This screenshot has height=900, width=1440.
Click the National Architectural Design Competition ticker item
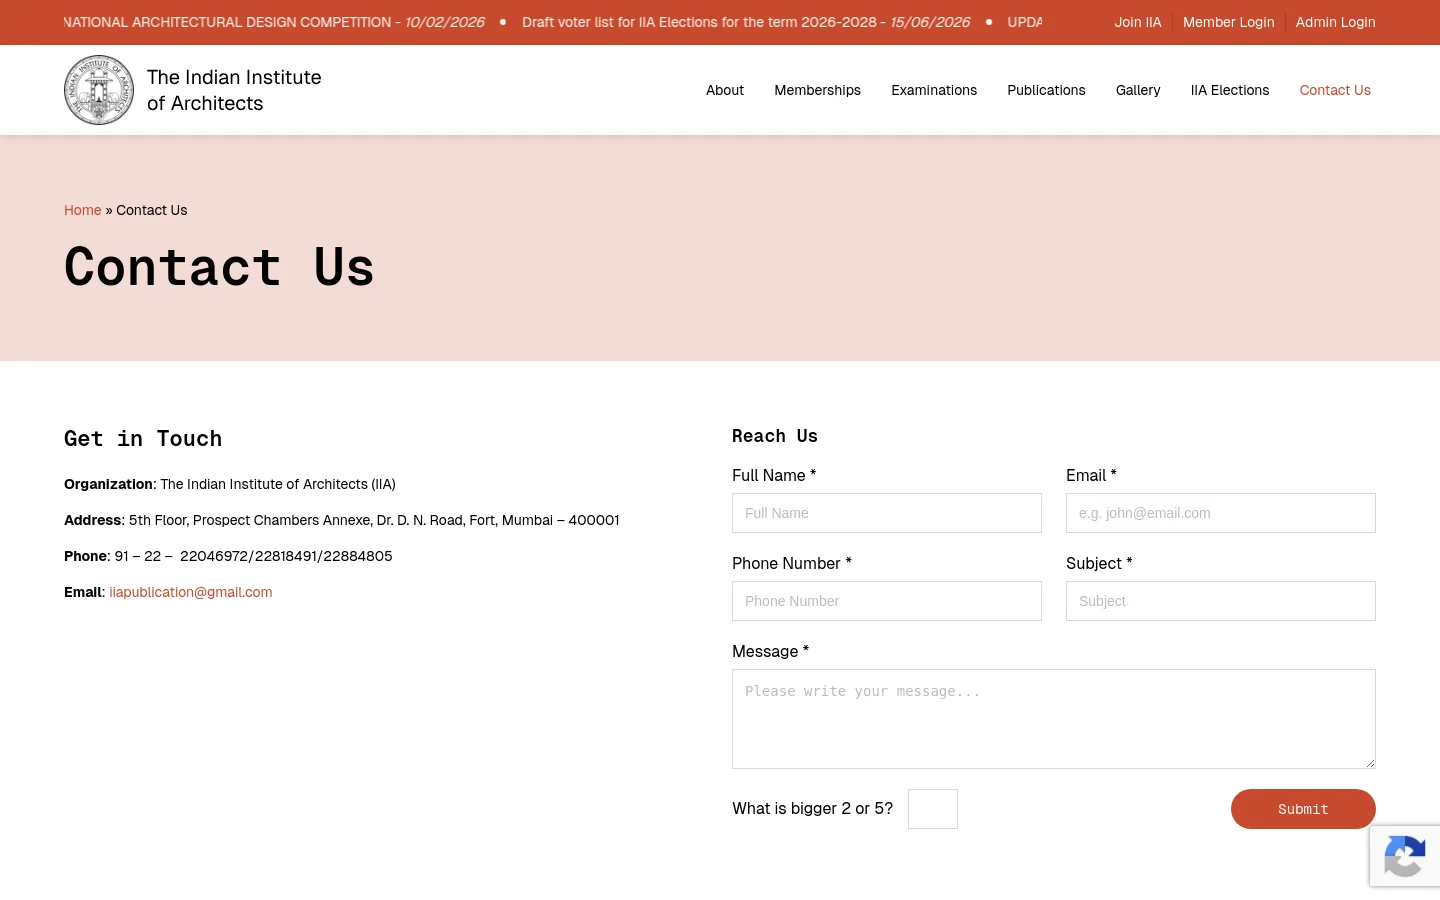pos(274,22)
